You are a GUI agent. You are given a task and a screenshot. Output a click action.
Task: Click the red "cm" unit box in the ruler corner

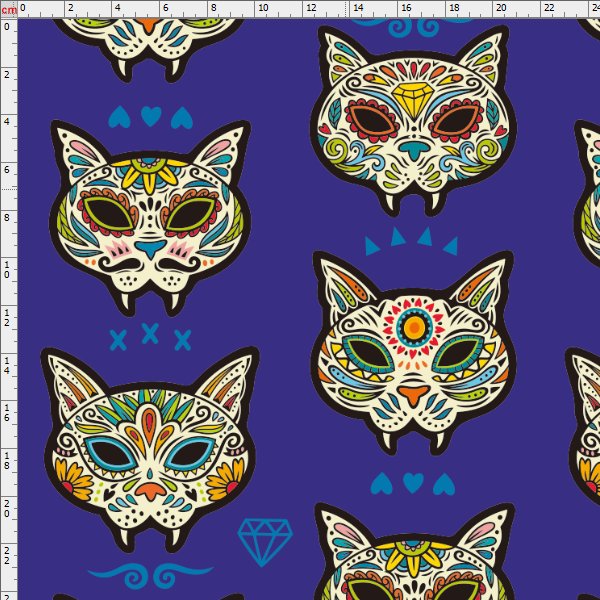[9, 9]
